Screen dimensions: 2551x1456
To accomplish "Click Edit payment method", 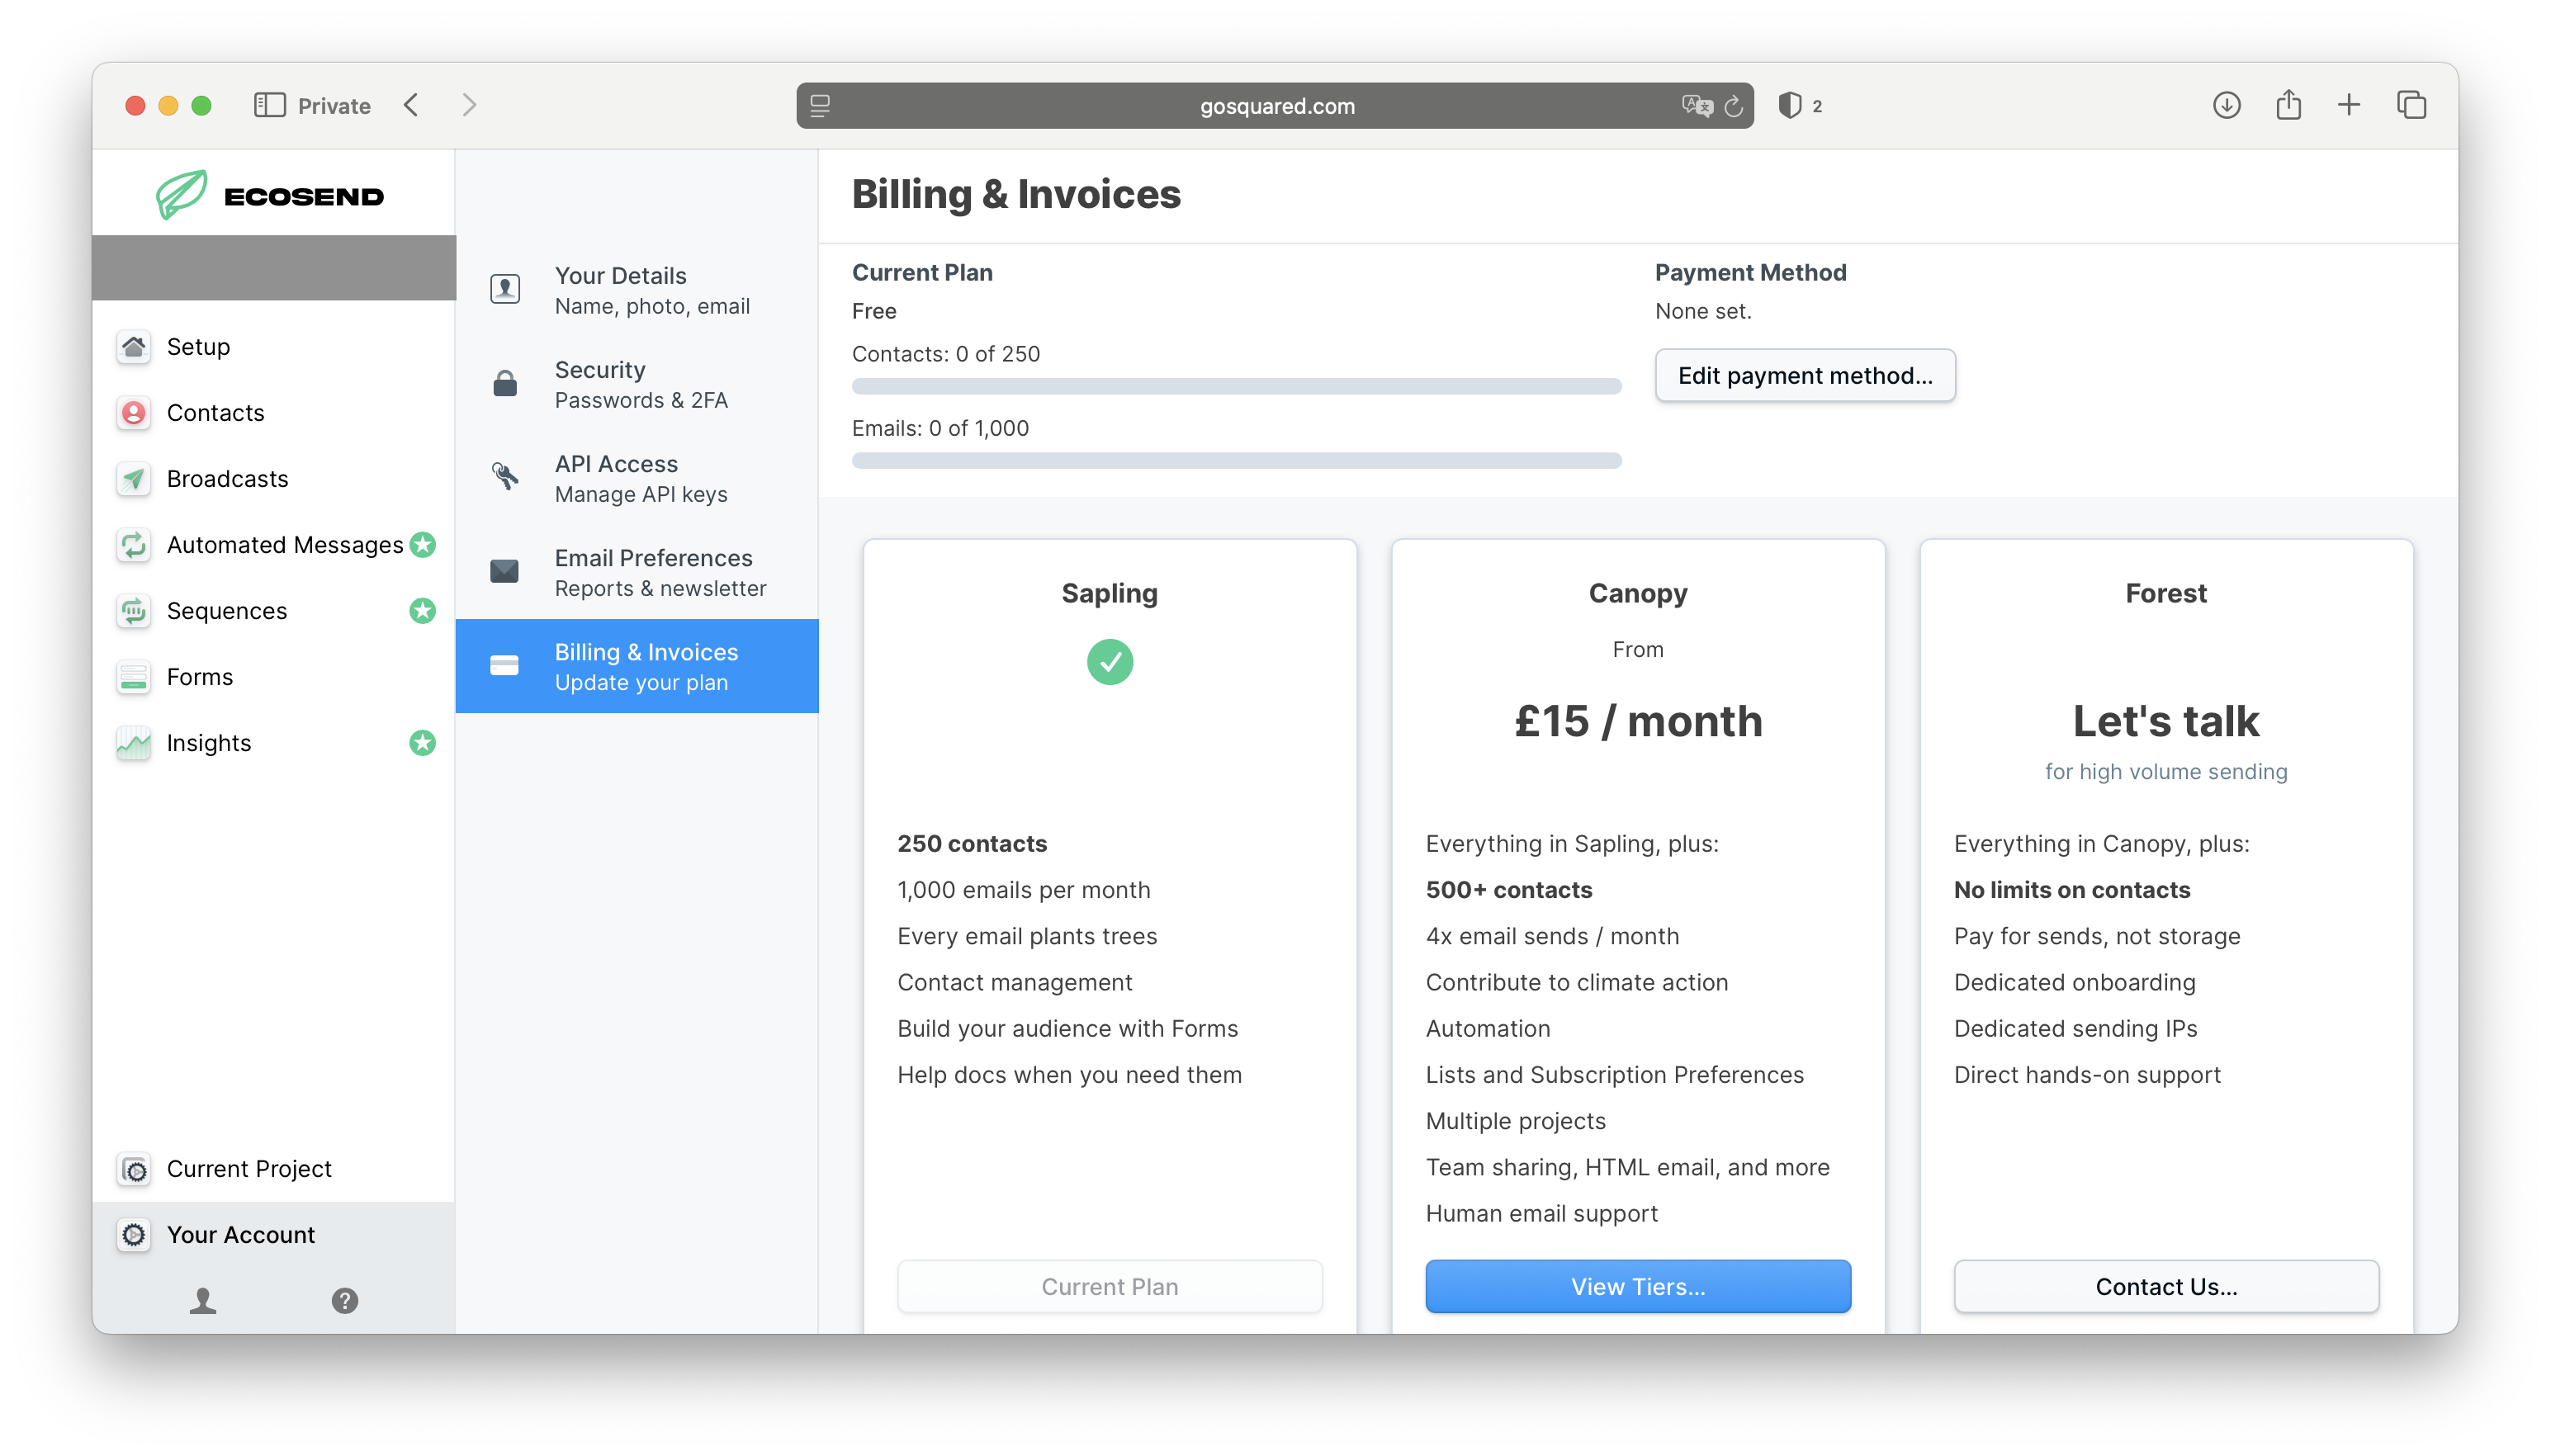I will (x=1804, y=375).
